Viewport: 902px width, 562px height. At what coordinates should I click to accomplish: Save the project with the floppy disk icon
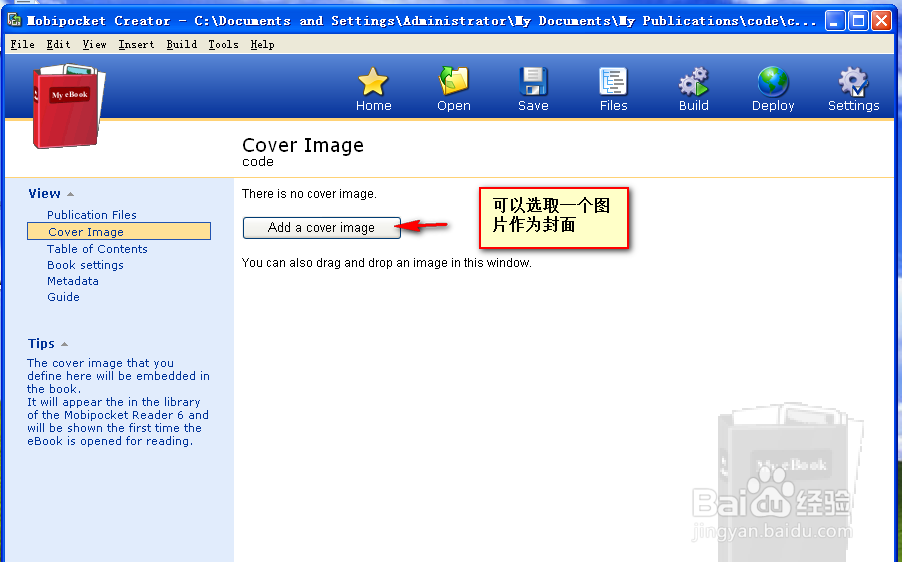[x=533, y=81]
